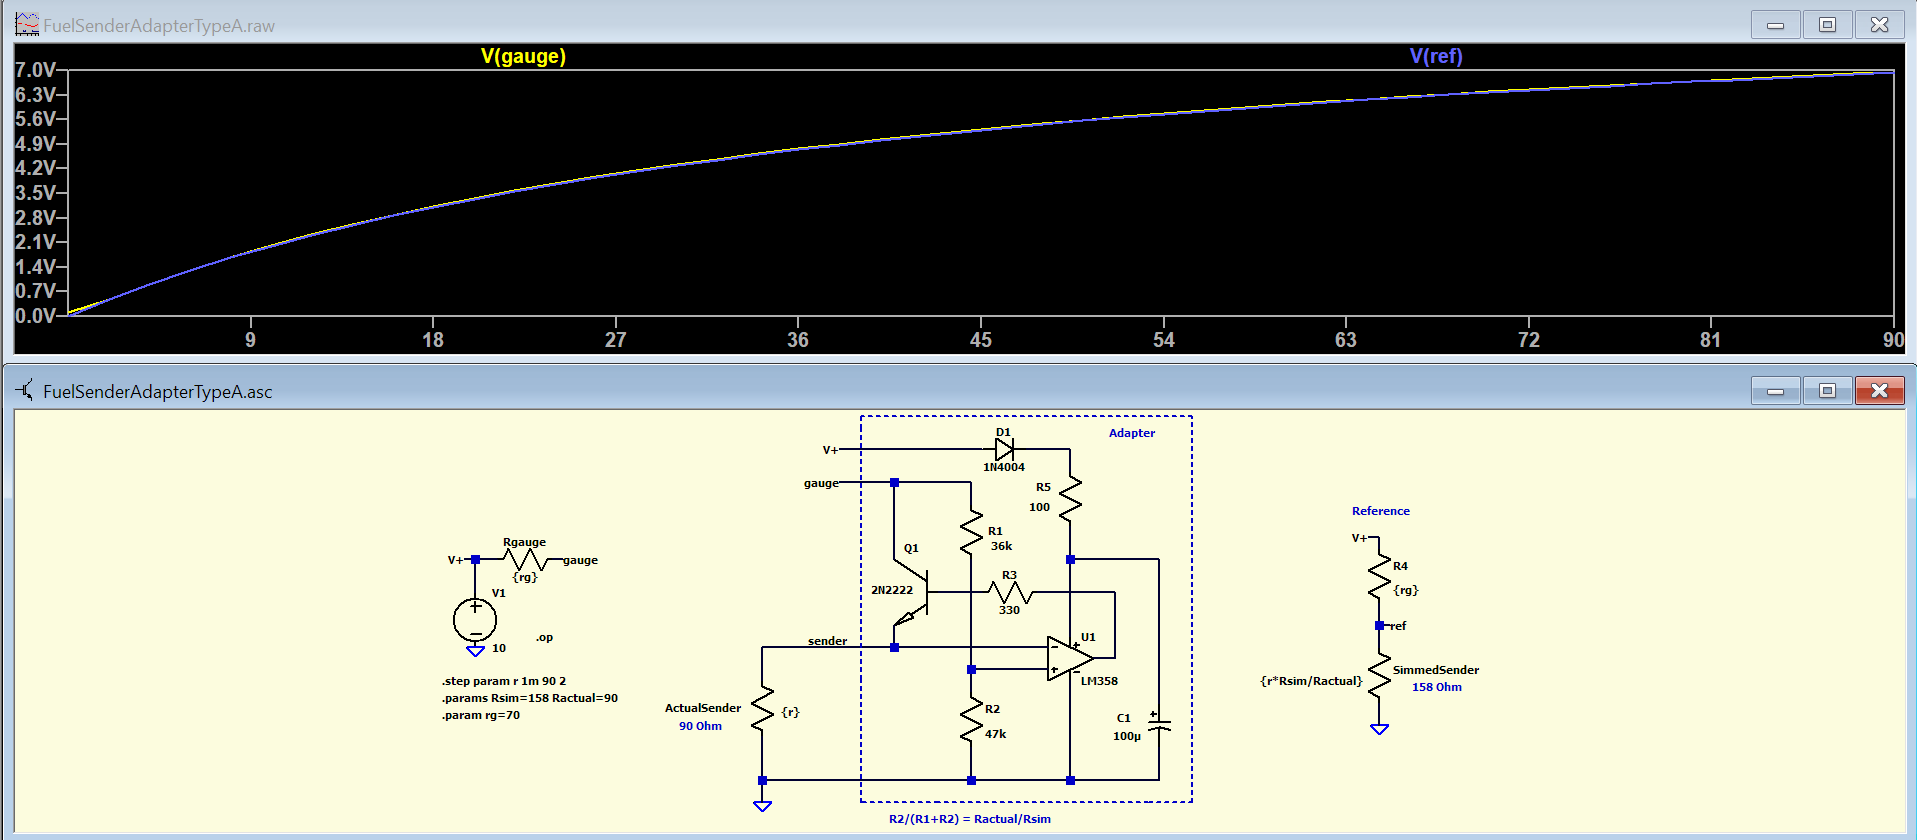Click the 158 Ohm label
Image resolution: width=1917 pixels, height=840 pixels.
pos(1437,687)
